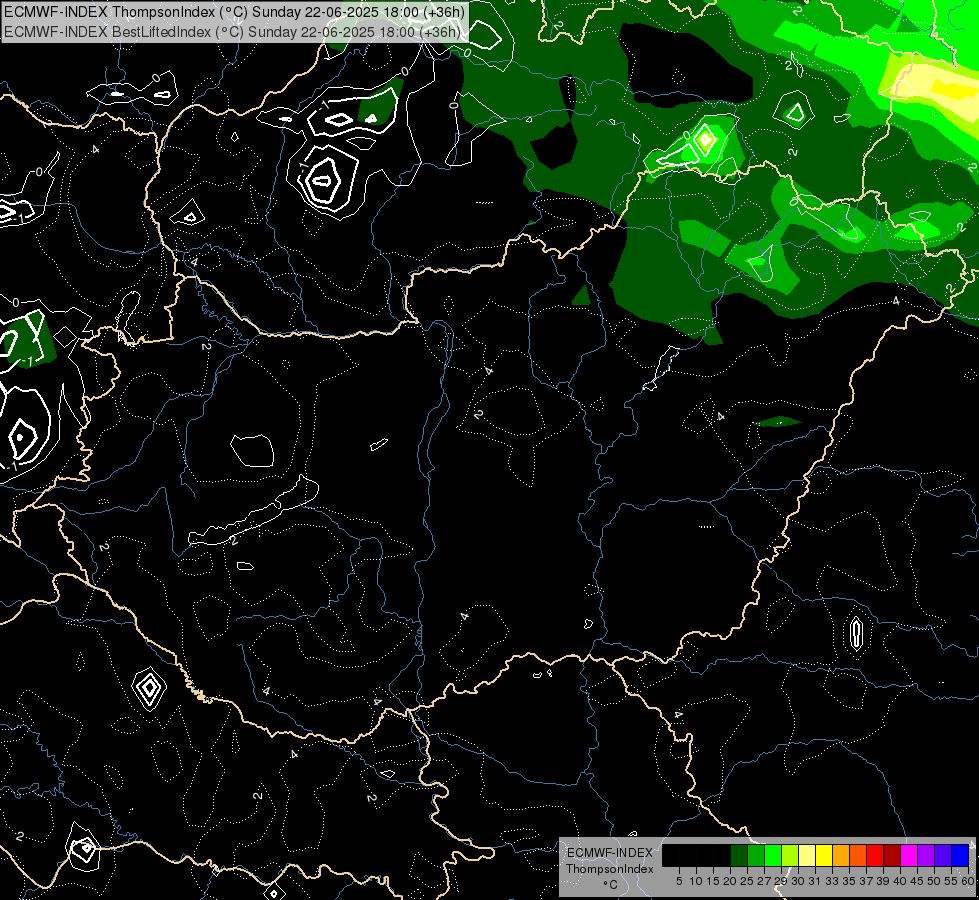Click the legend tick value '45'

click(917, 881)
